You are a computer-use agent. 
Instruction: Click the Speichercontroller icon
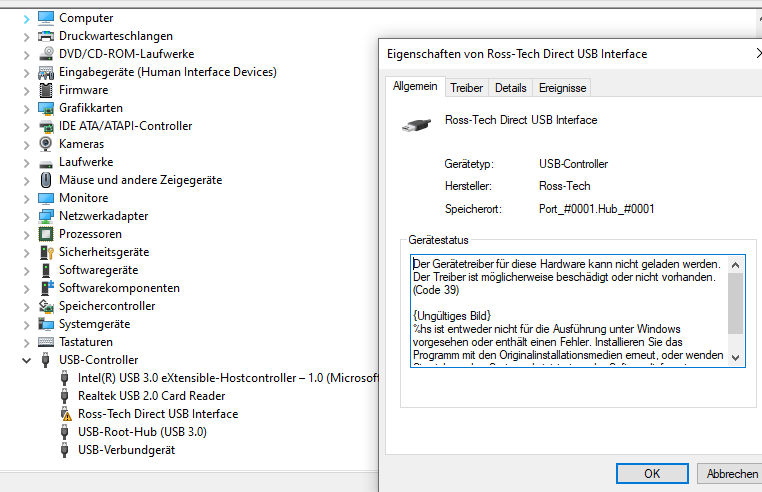tap(46, 306)
